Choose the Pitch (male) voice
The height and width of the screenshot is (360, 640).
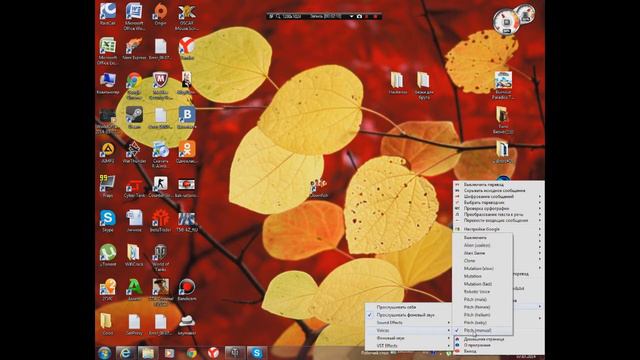(482, 299)
